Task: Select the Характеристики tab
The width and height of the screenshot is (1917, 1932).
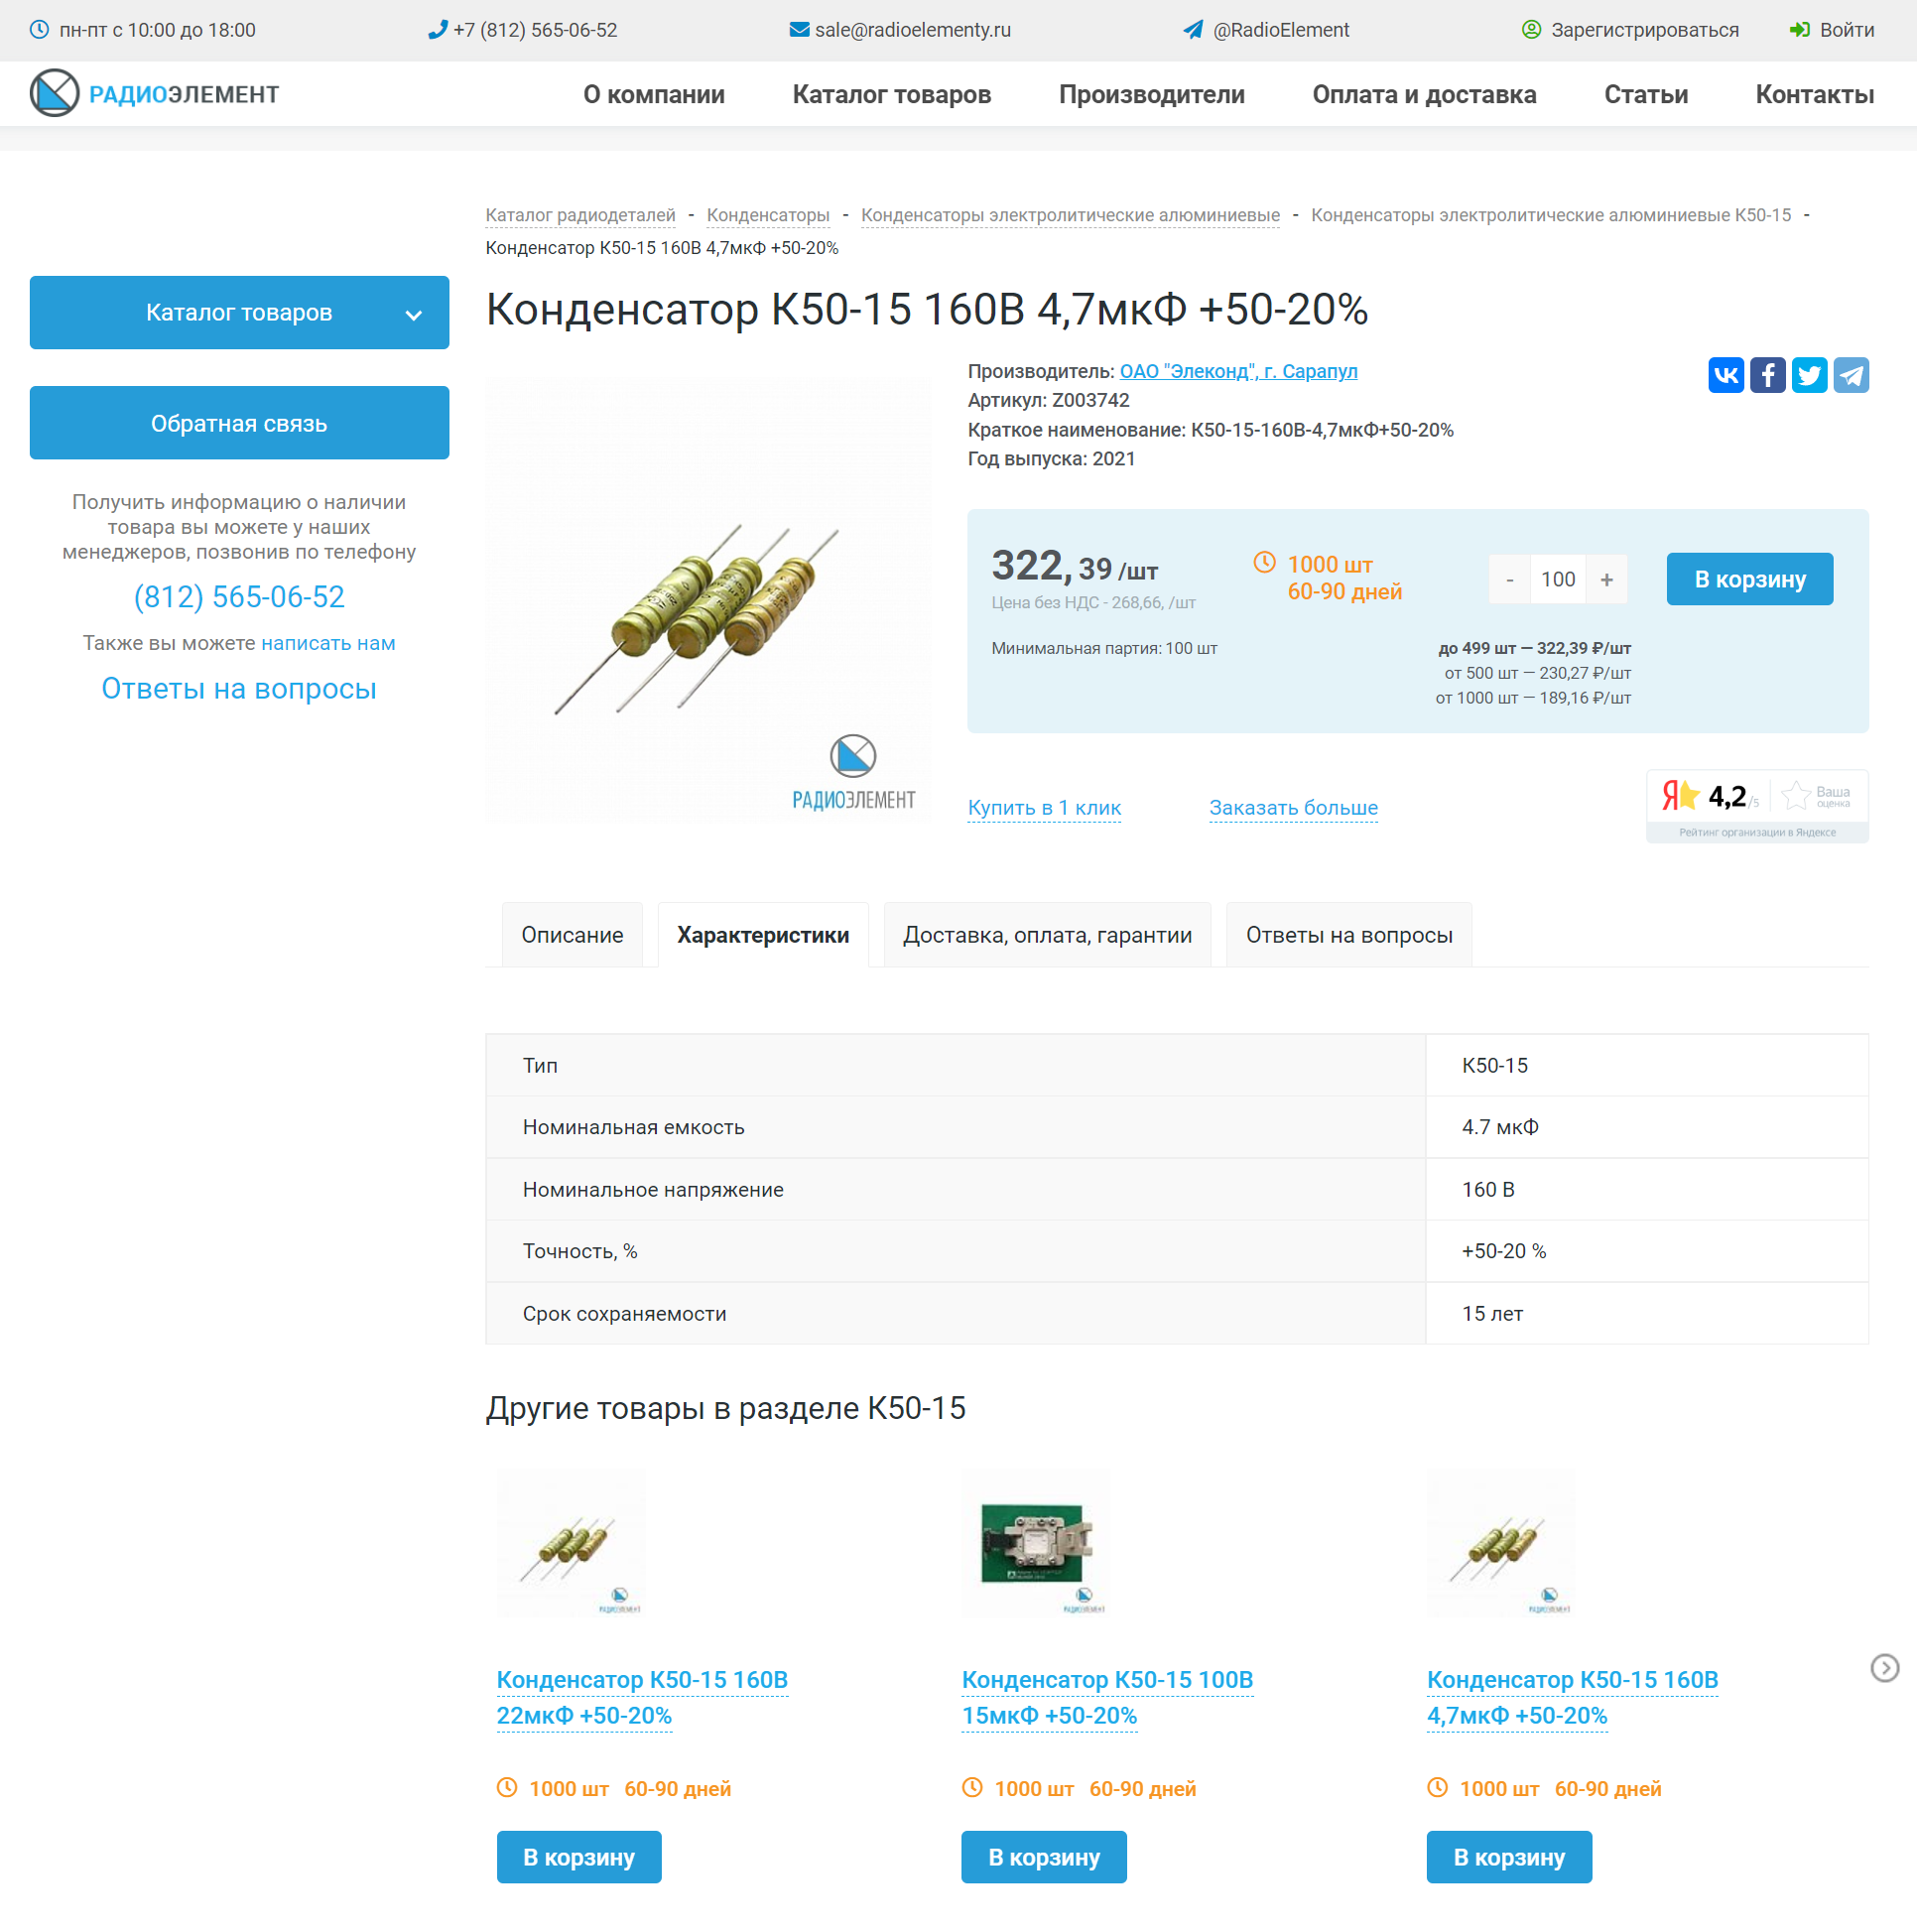Action: (x=763, y=935)
